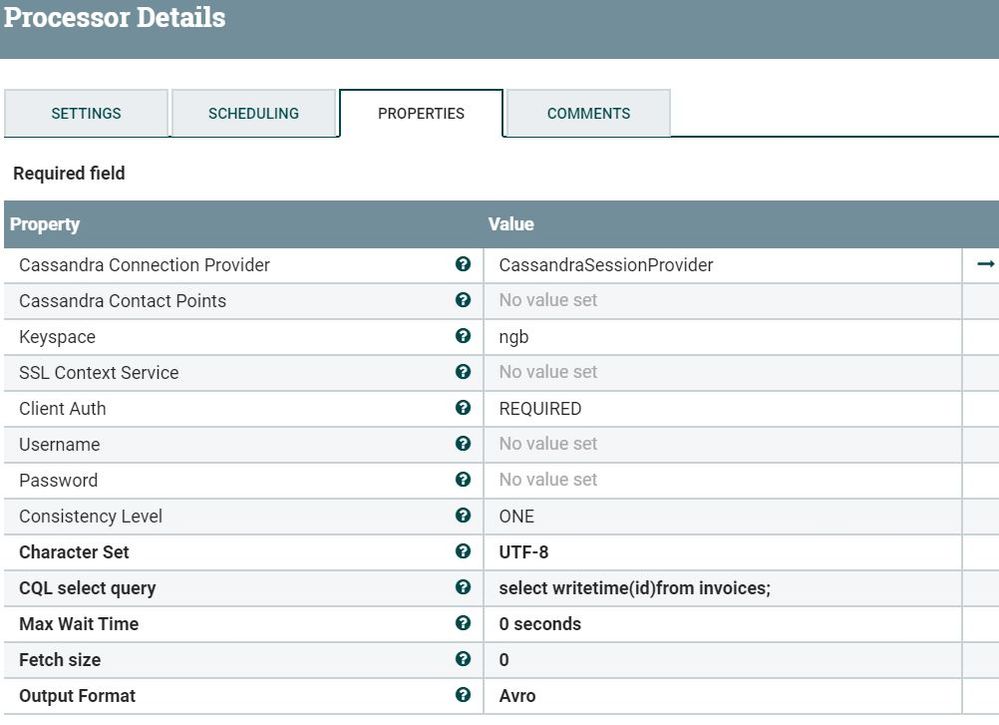Show help icon for Password property
The image size is (999, 725).
tap(463, 479)
